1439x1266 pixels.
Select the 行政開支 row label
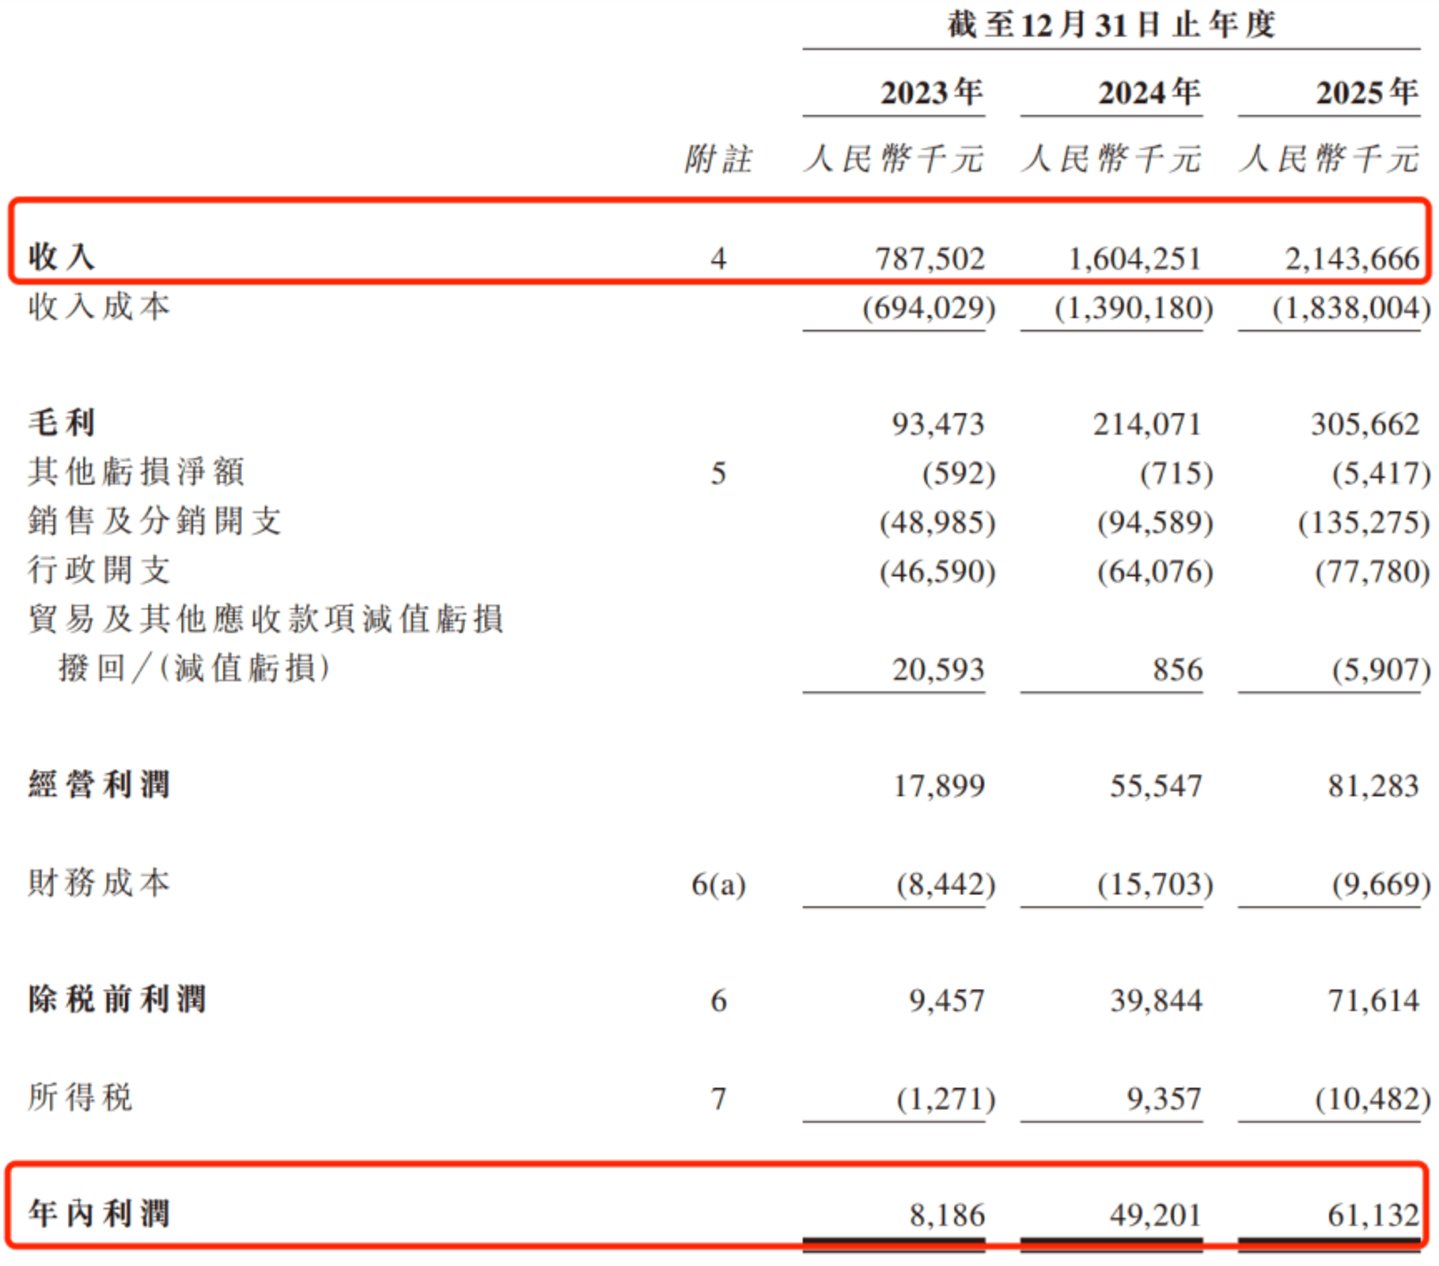tap(99, 570)
